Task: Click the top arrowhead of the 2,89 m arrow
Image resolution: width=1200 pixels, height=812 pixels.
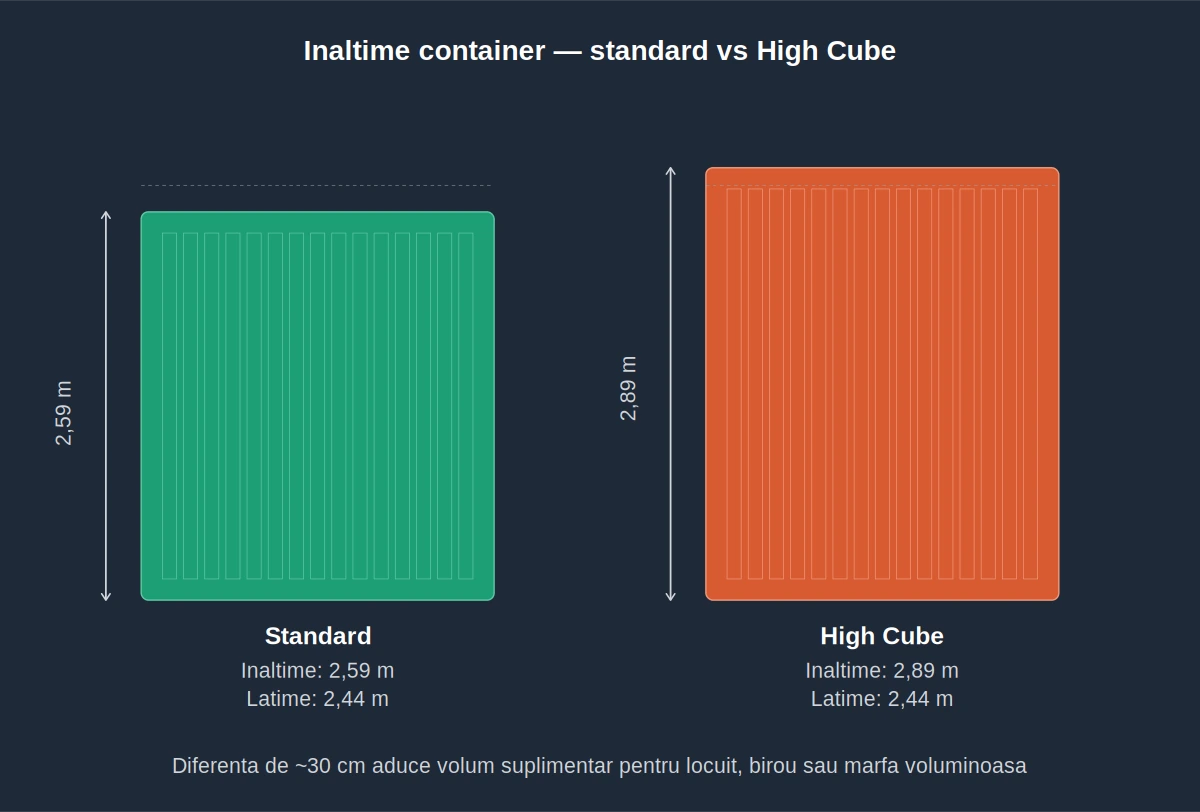Action: pos(671,171)
